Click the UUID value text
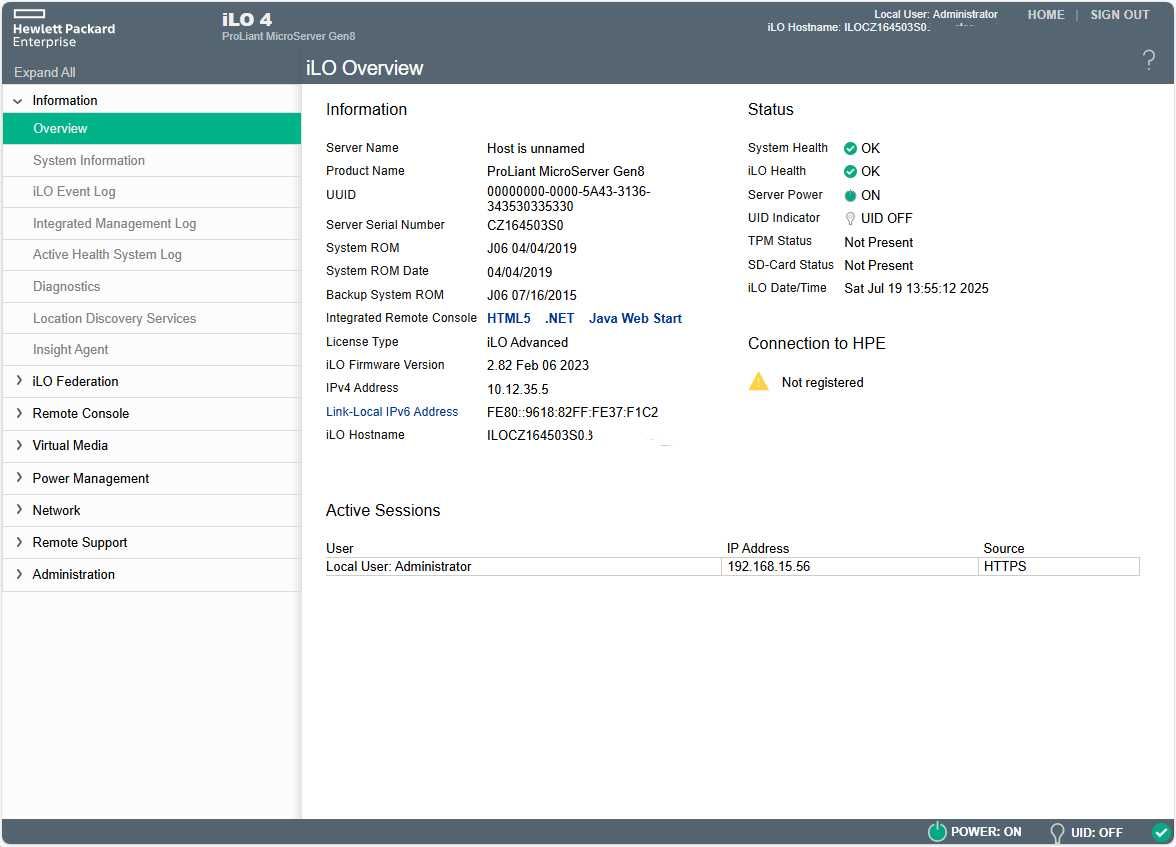 [568, 199]
